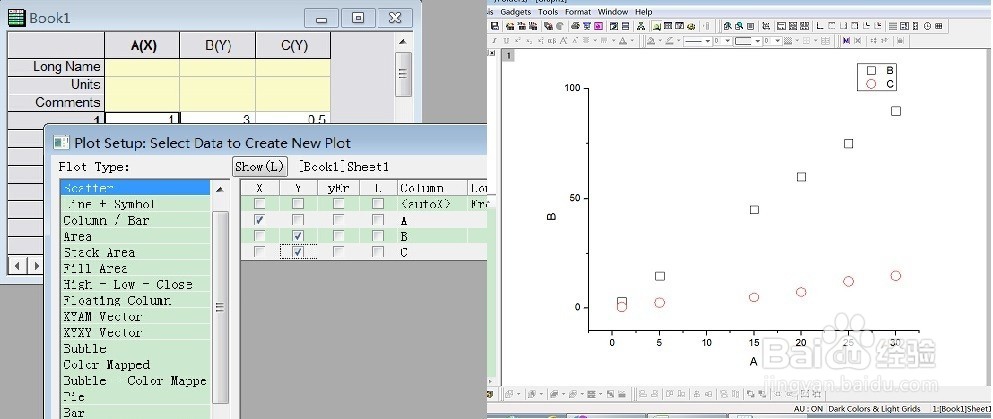
Task: Click the Plot Type list scrollbar thumb
Action: coord(220,307)
